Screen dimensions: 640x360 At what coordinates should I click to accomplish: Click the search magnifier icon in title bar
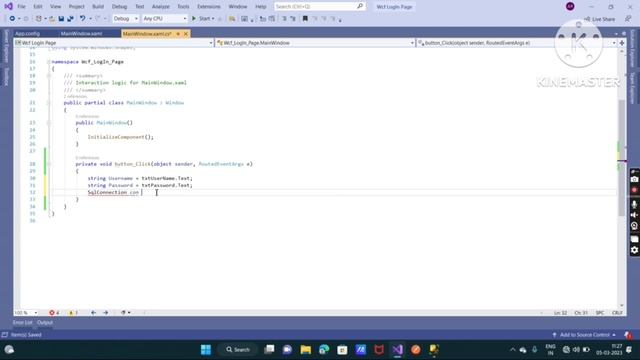coord(360,7)
